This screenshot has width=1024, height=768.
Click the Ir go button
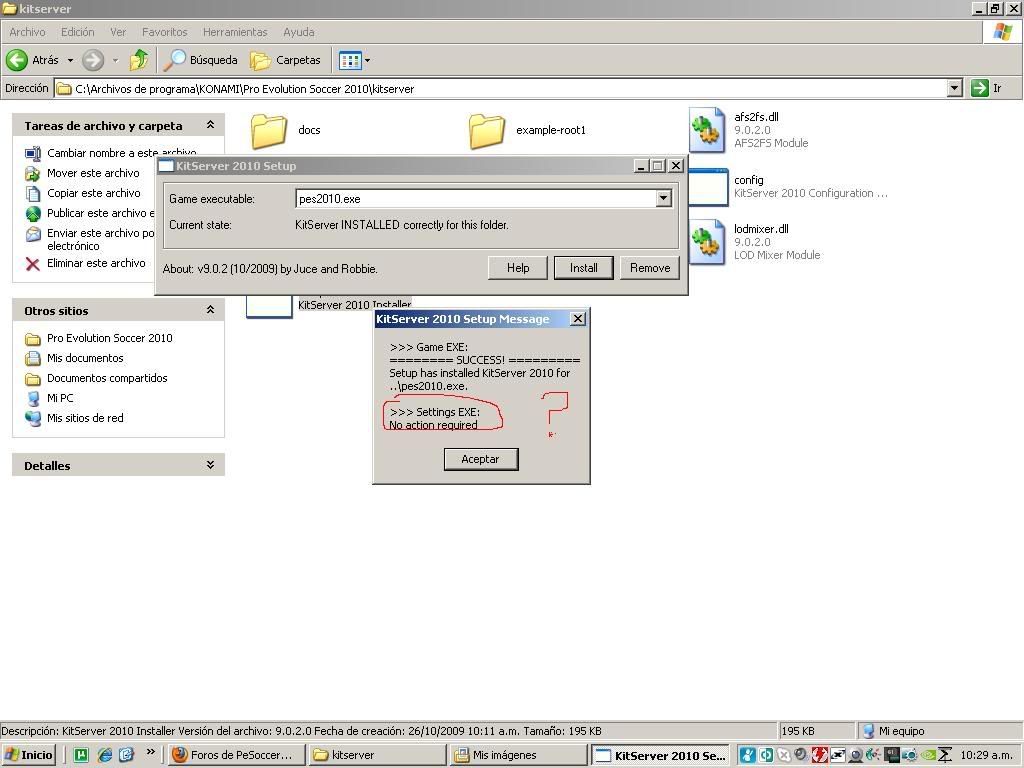pyautogui.click(x=987, y=88)
